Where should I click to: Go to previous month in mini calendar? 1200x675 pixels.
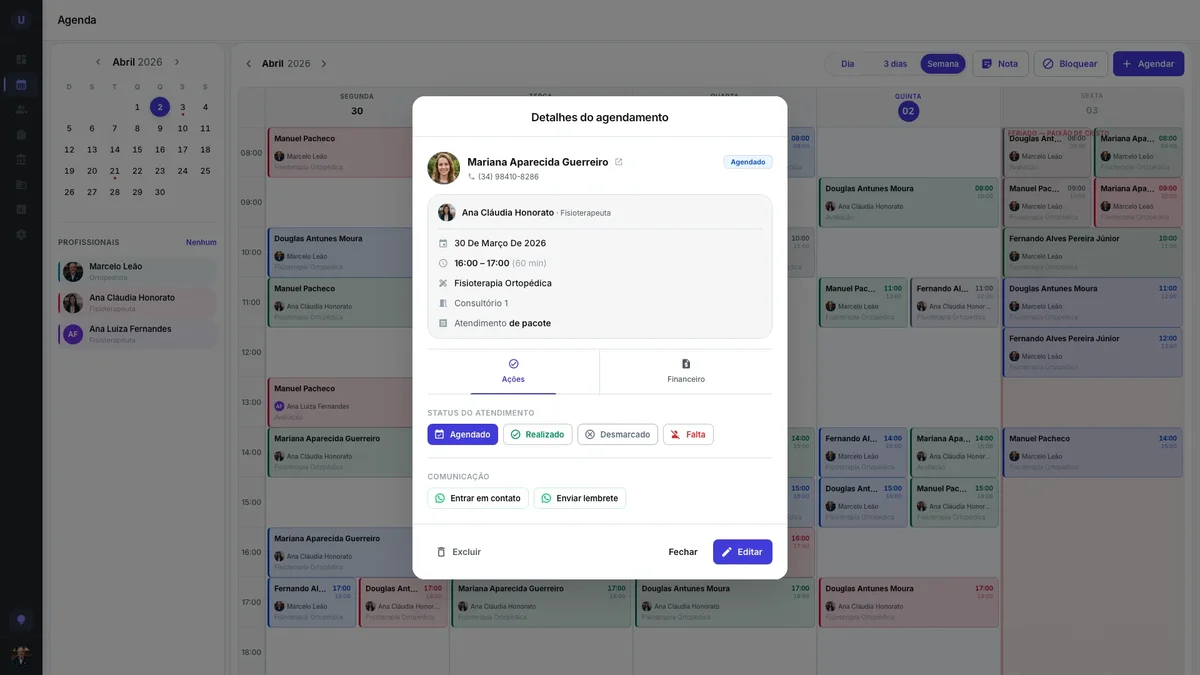[x=98, y=62]
